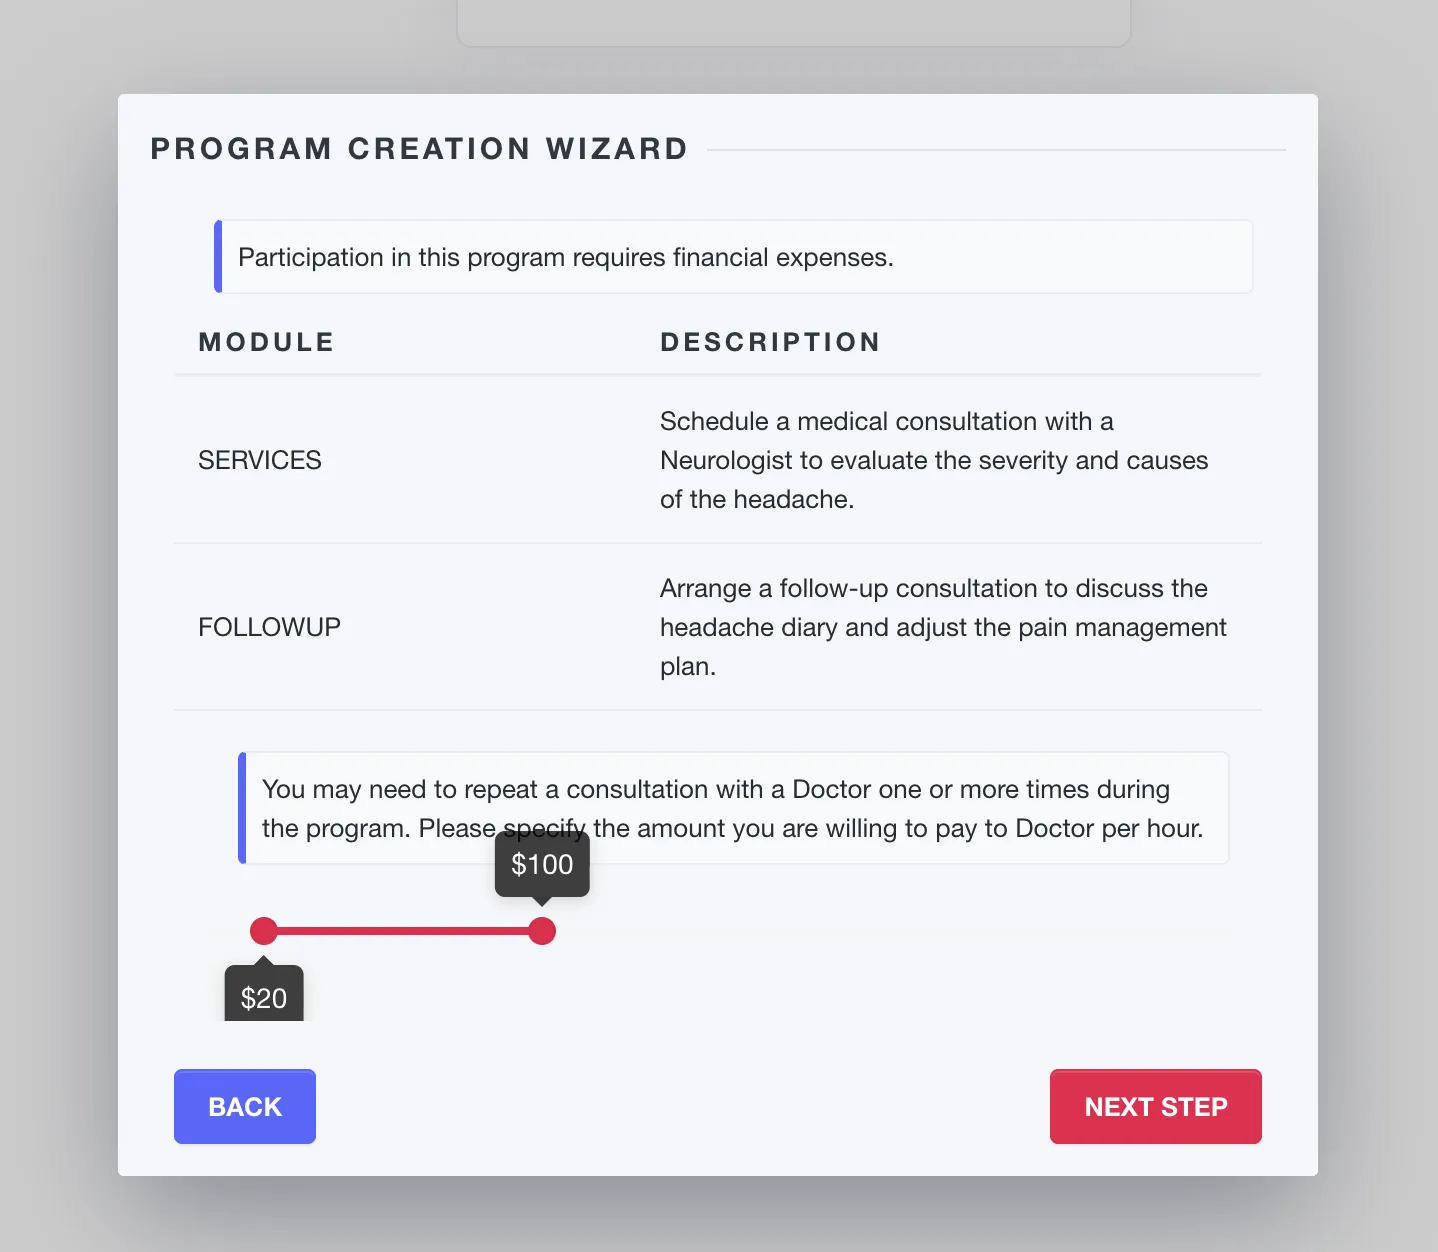1438x1252 pixels.
Task: Select the FOLLOWUP module row
Action: click(x=269, y=627)
